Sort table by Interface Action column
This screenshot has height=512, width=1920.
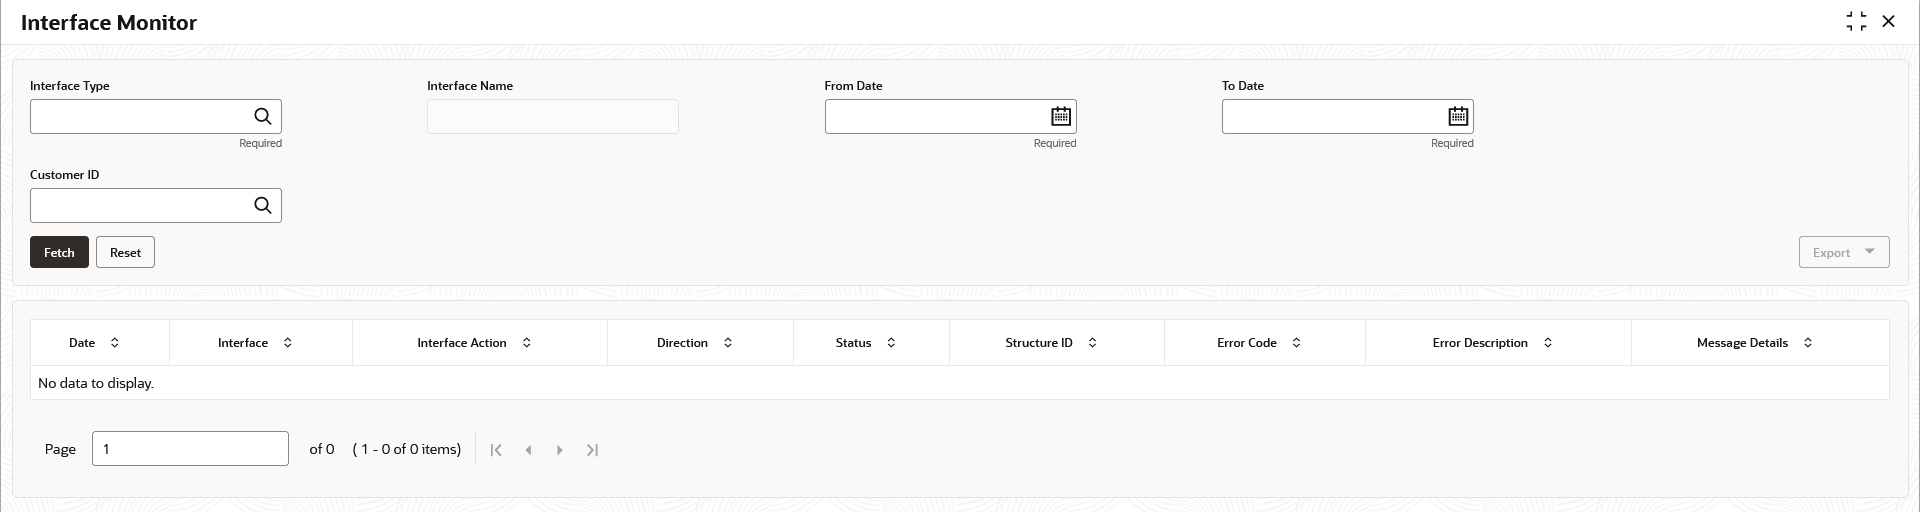coord(527,343)
